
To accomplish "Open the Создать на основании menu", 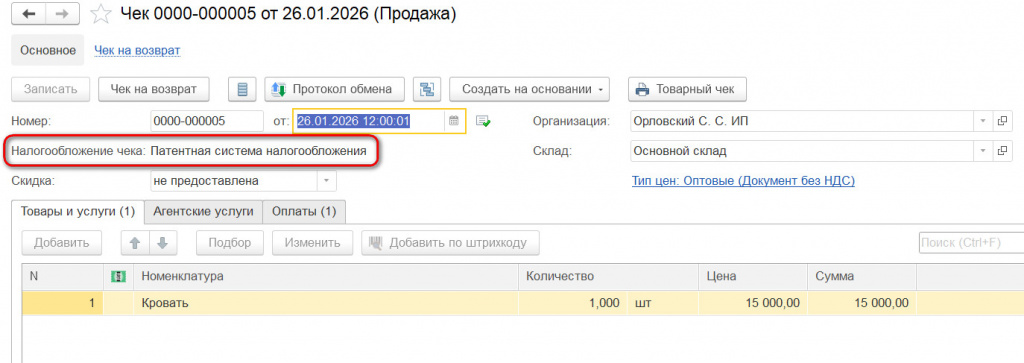I will 529,89.
